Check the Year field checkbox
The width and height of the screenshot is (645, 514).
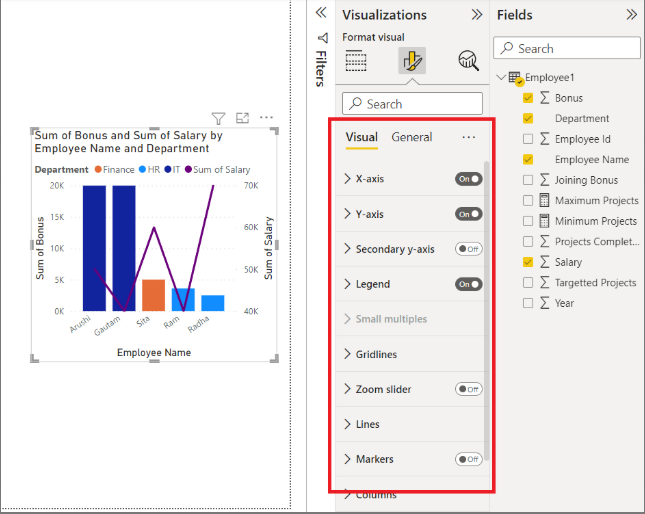coord(528,303)
